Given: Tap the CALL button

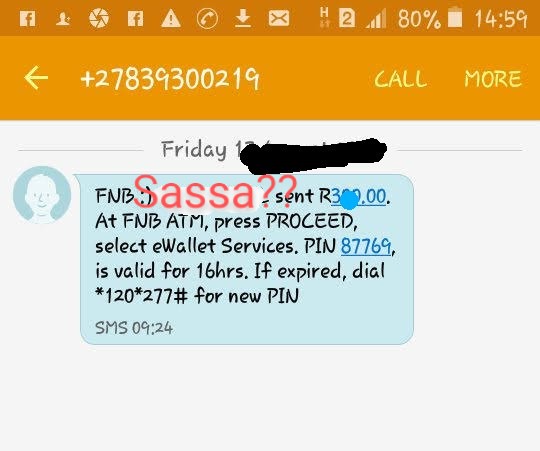Looking at the screenshot, I should coord(401,79).
